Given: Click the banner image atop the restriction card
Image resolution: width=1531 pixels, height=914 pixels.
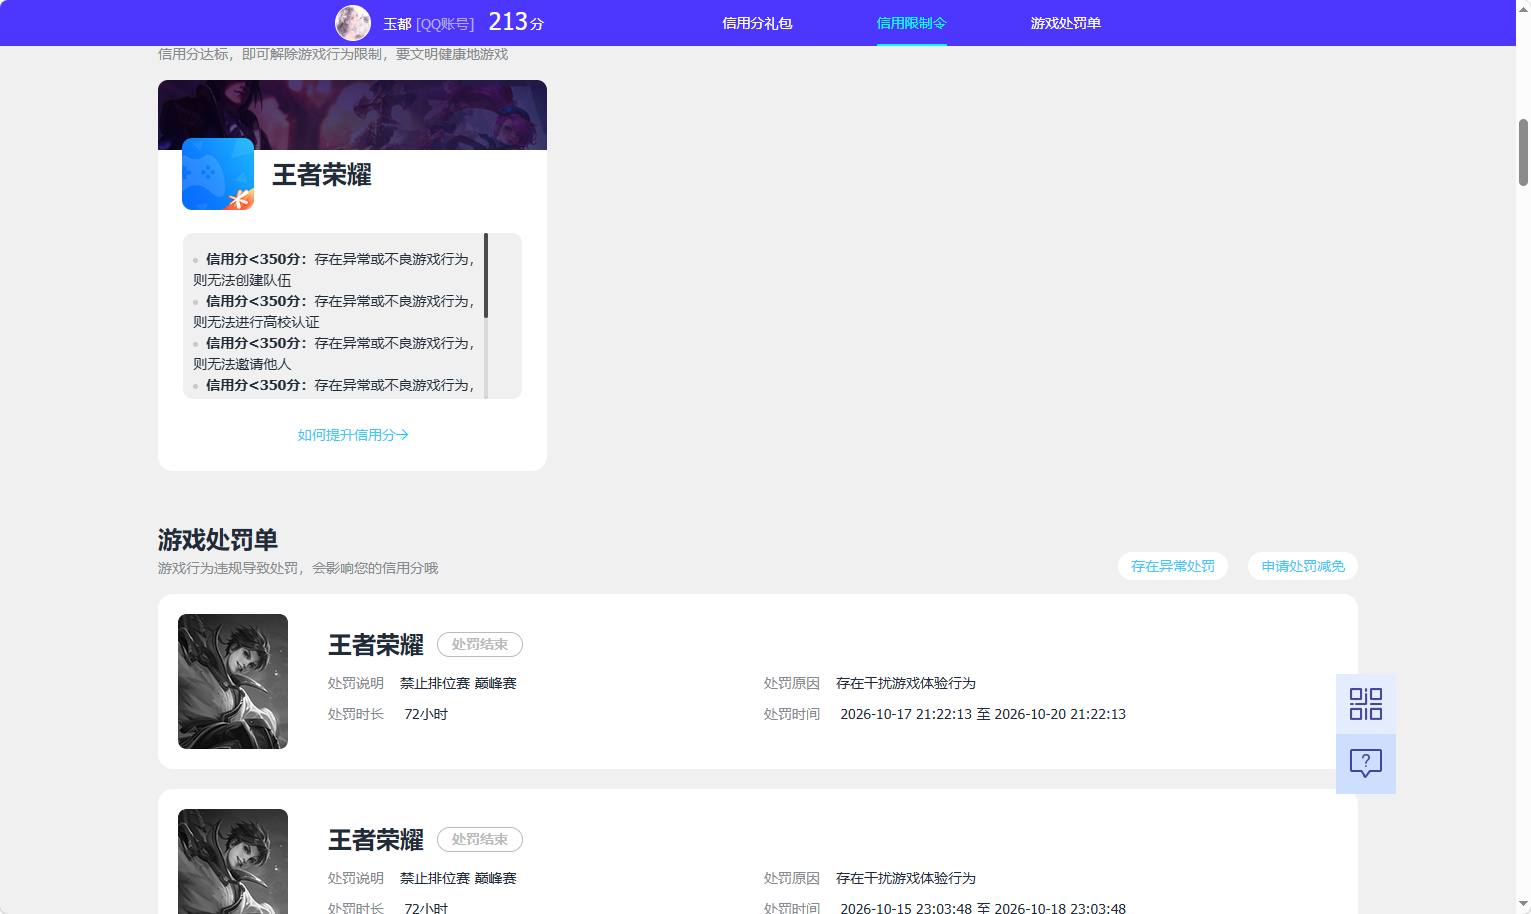Looking at the screenshot, I should click(352, 115).
